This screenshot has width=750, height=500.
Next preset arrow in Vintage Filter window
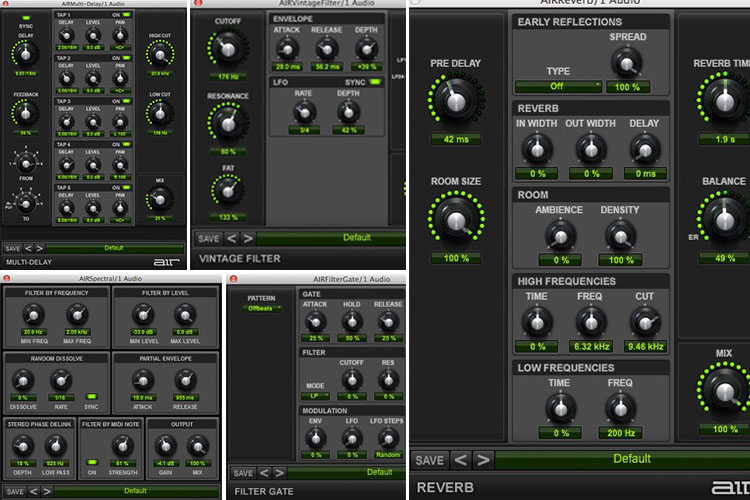coord(248,238)
